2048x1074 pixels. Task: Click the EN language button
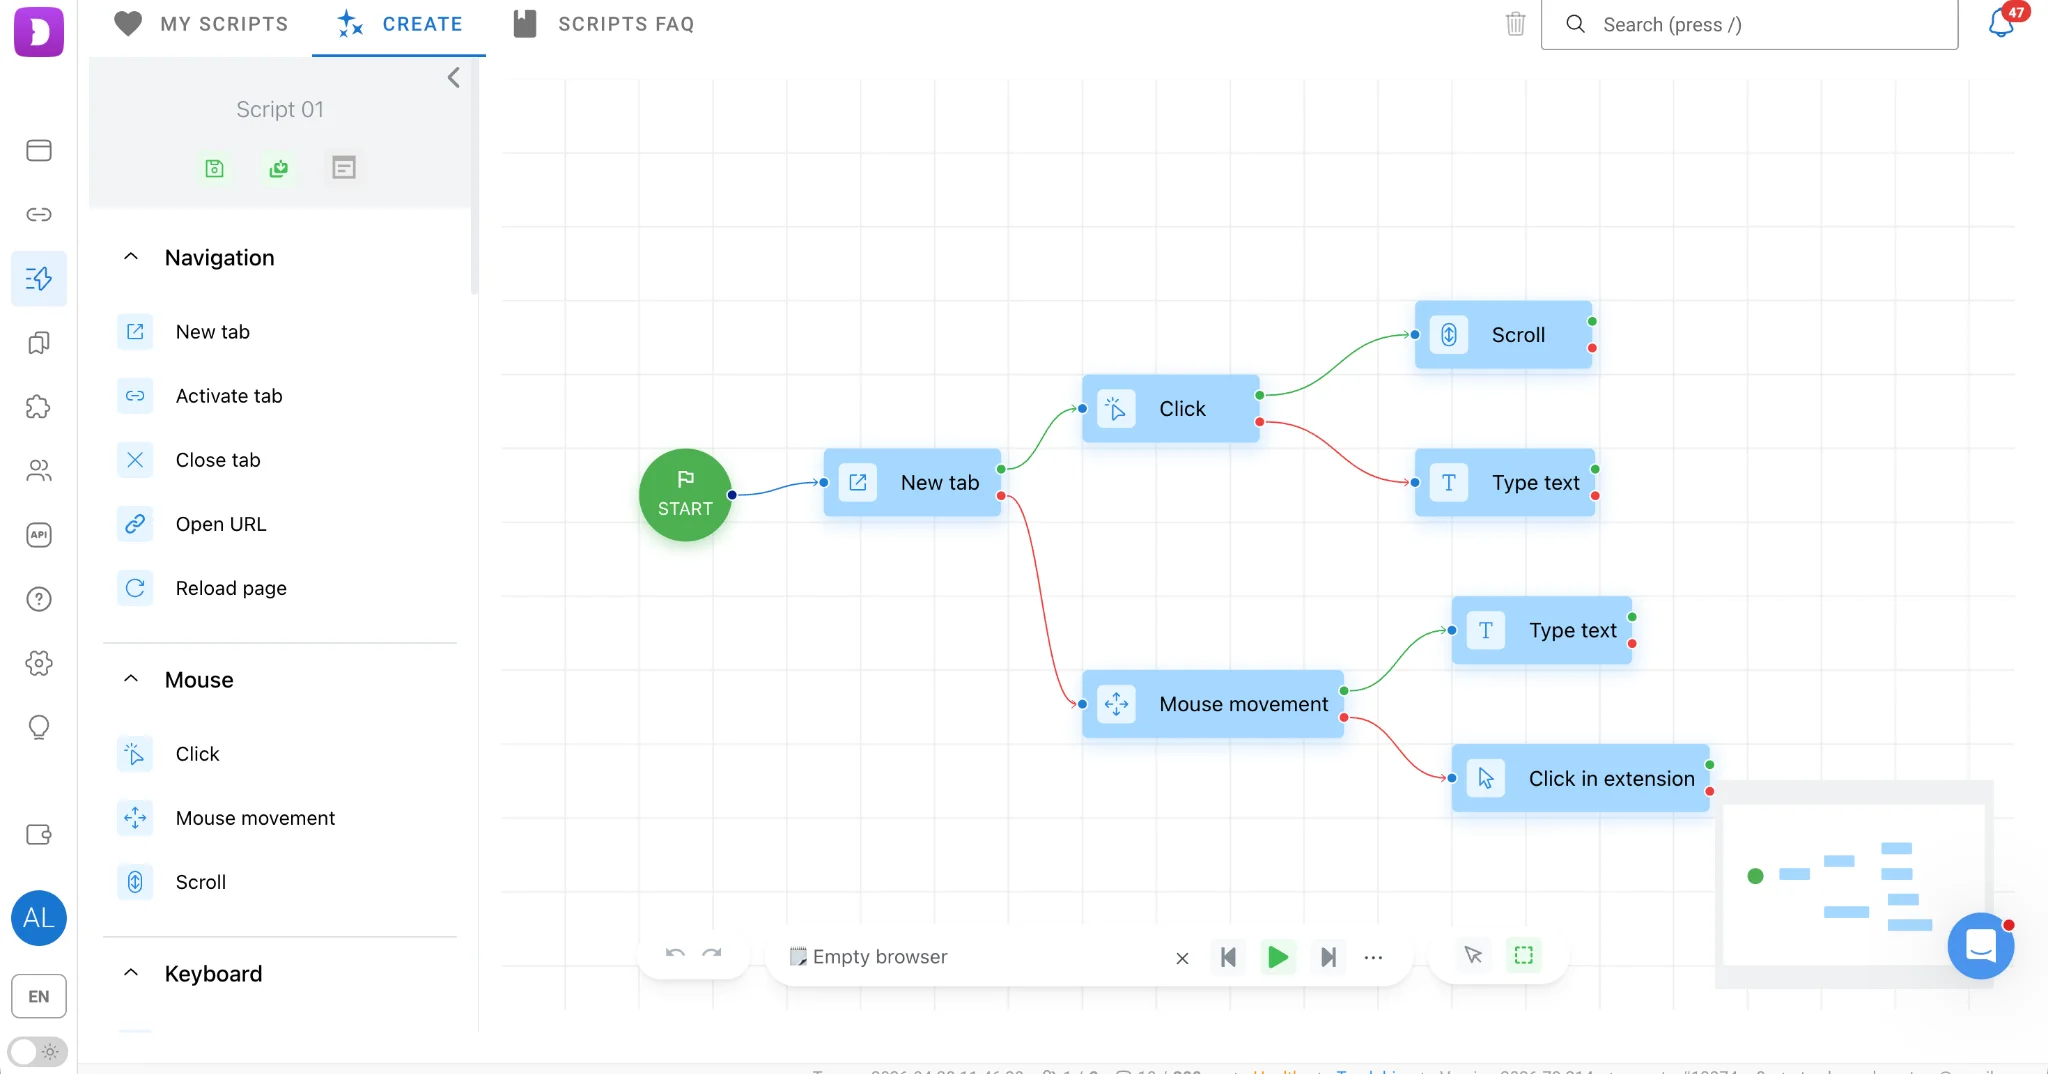pos(39,996)
